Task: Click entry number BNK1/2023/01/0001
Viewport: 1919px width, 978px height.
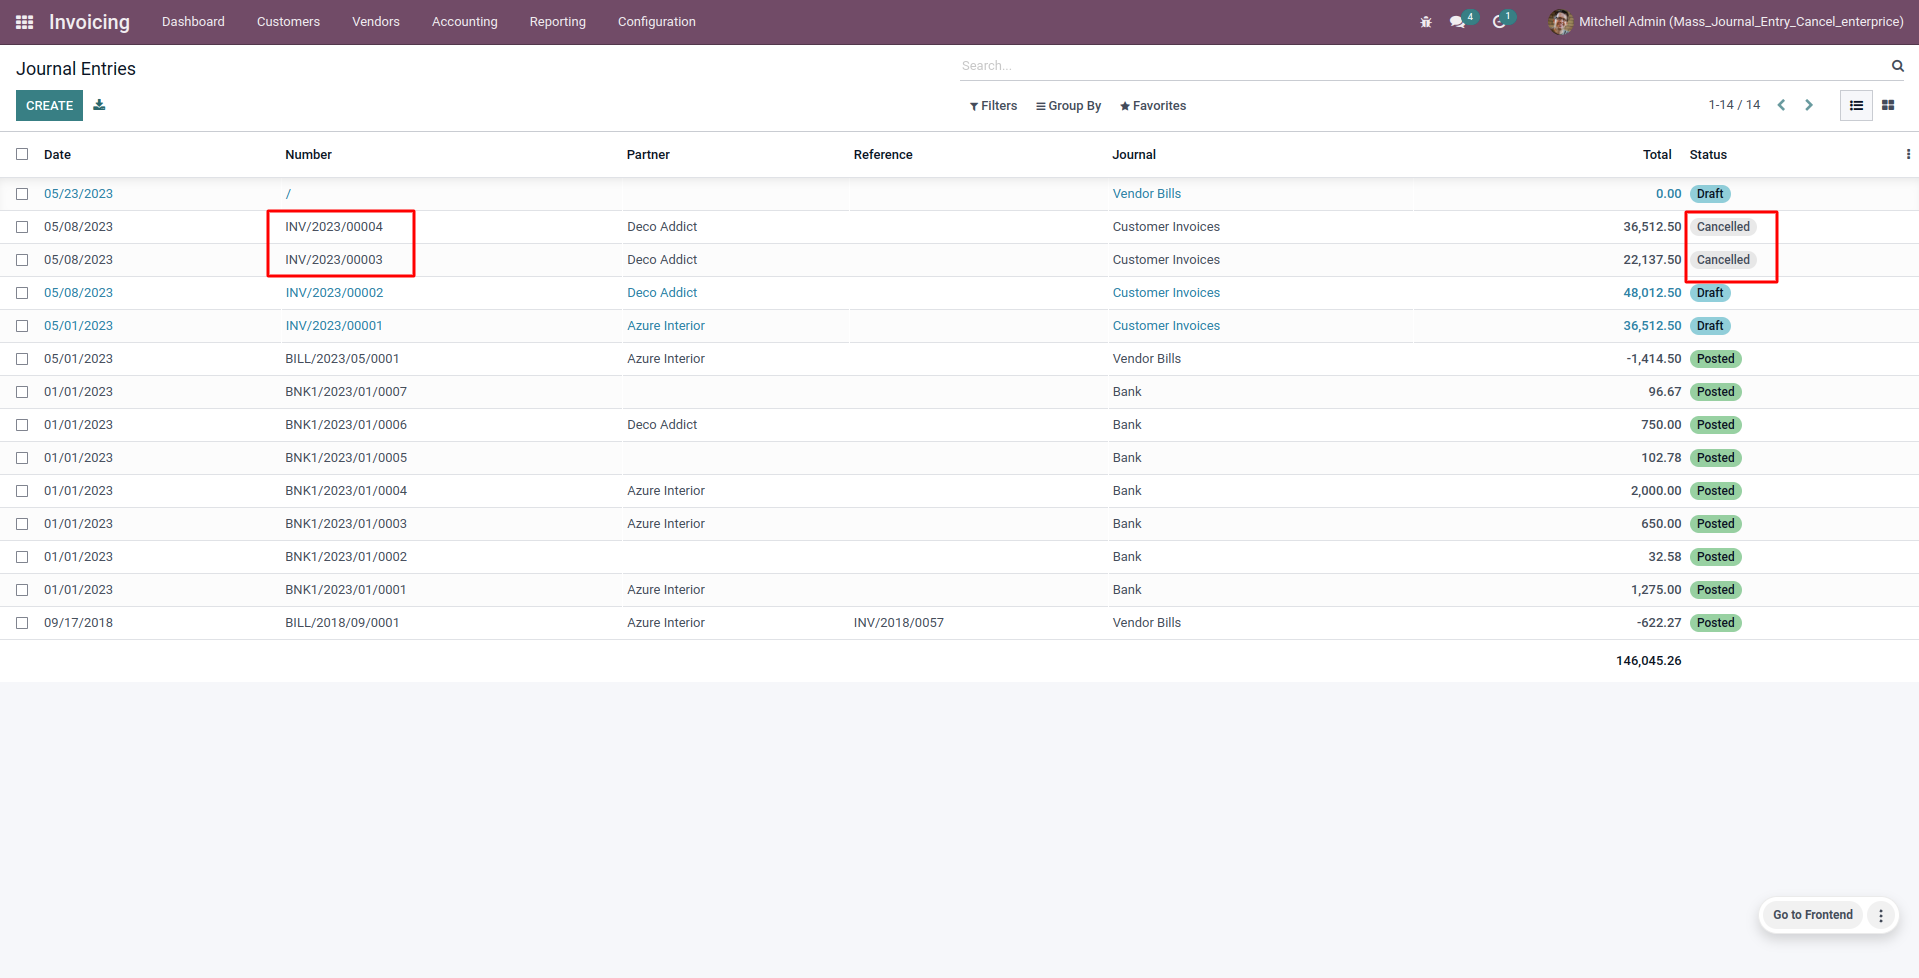Action: pyautogui.click(x=346, y=590)
